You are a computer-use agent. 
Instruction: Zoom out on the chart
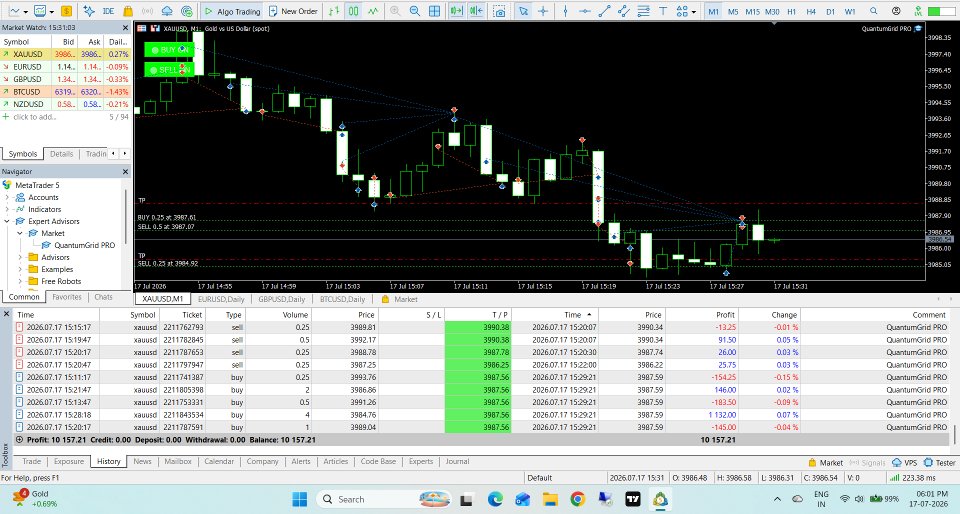click(414, 11)
